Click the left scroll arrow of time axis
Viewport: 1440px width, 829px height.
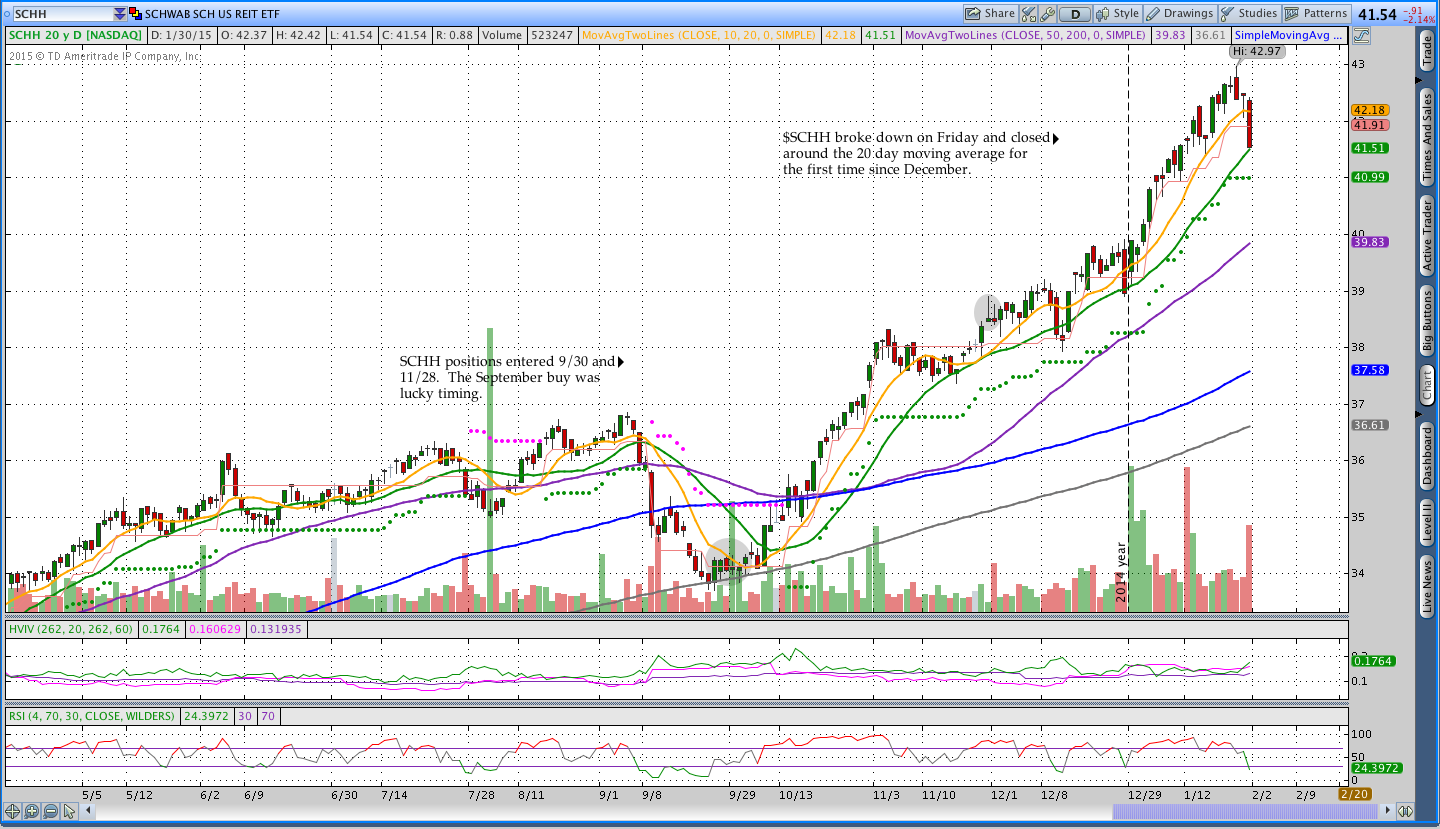click(88, 811)
